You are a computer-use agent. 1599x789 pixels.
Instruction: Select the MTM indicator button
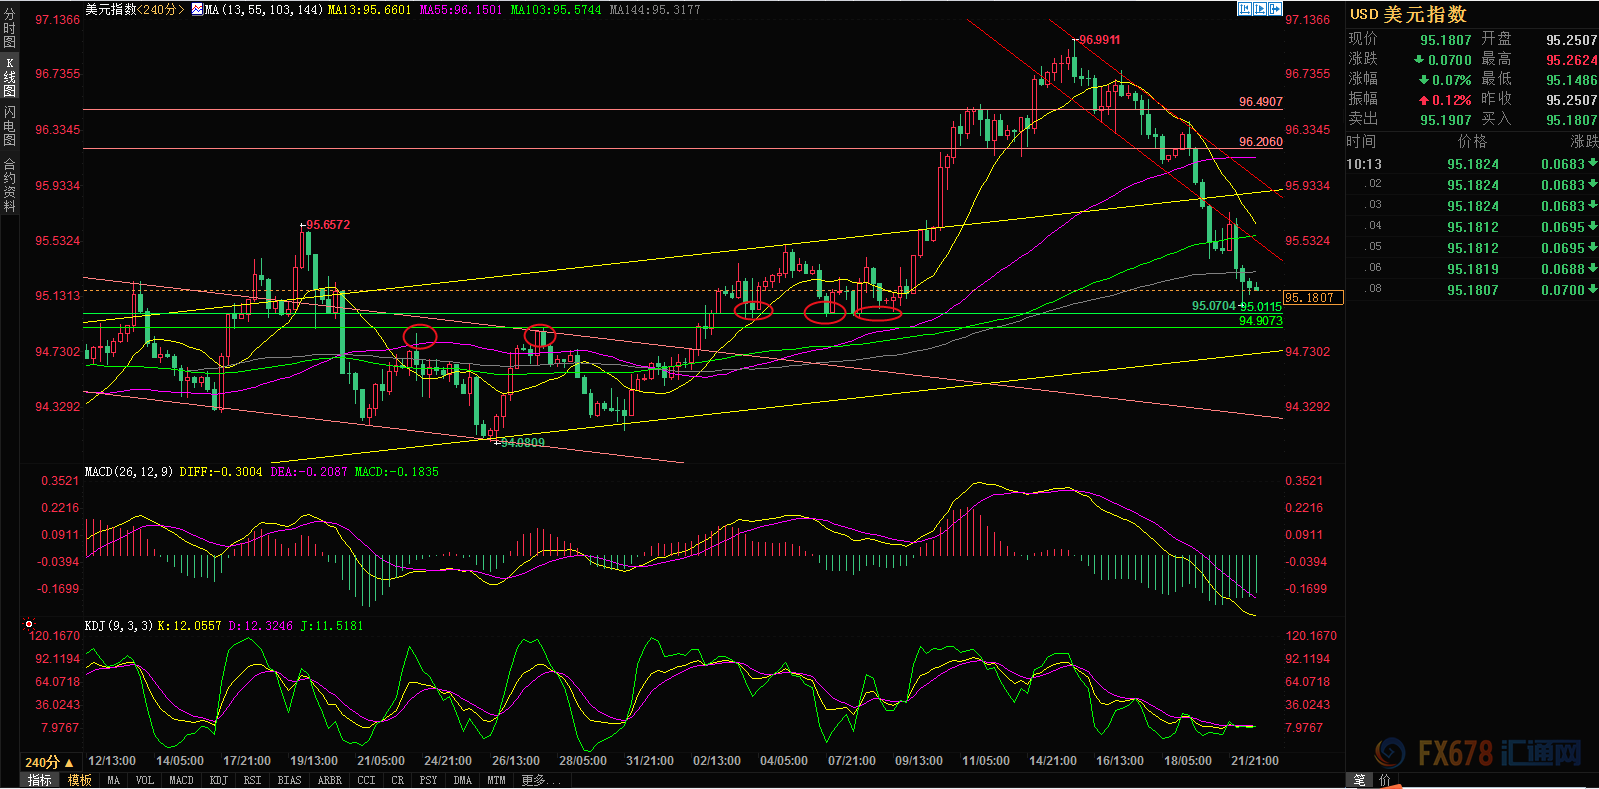click(x=496, y=780)
